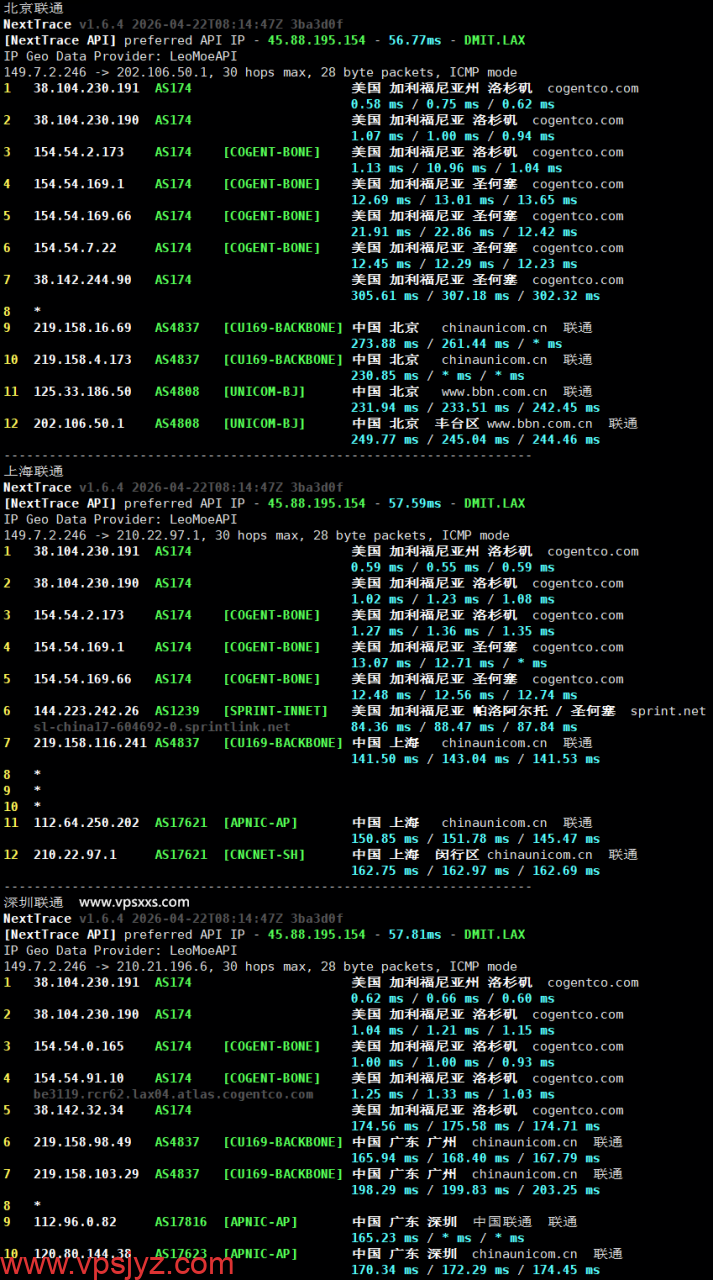Click the AS17623 number
Image resolution: width=713 pixels, height=1280 pixels.
(181, 1254)
